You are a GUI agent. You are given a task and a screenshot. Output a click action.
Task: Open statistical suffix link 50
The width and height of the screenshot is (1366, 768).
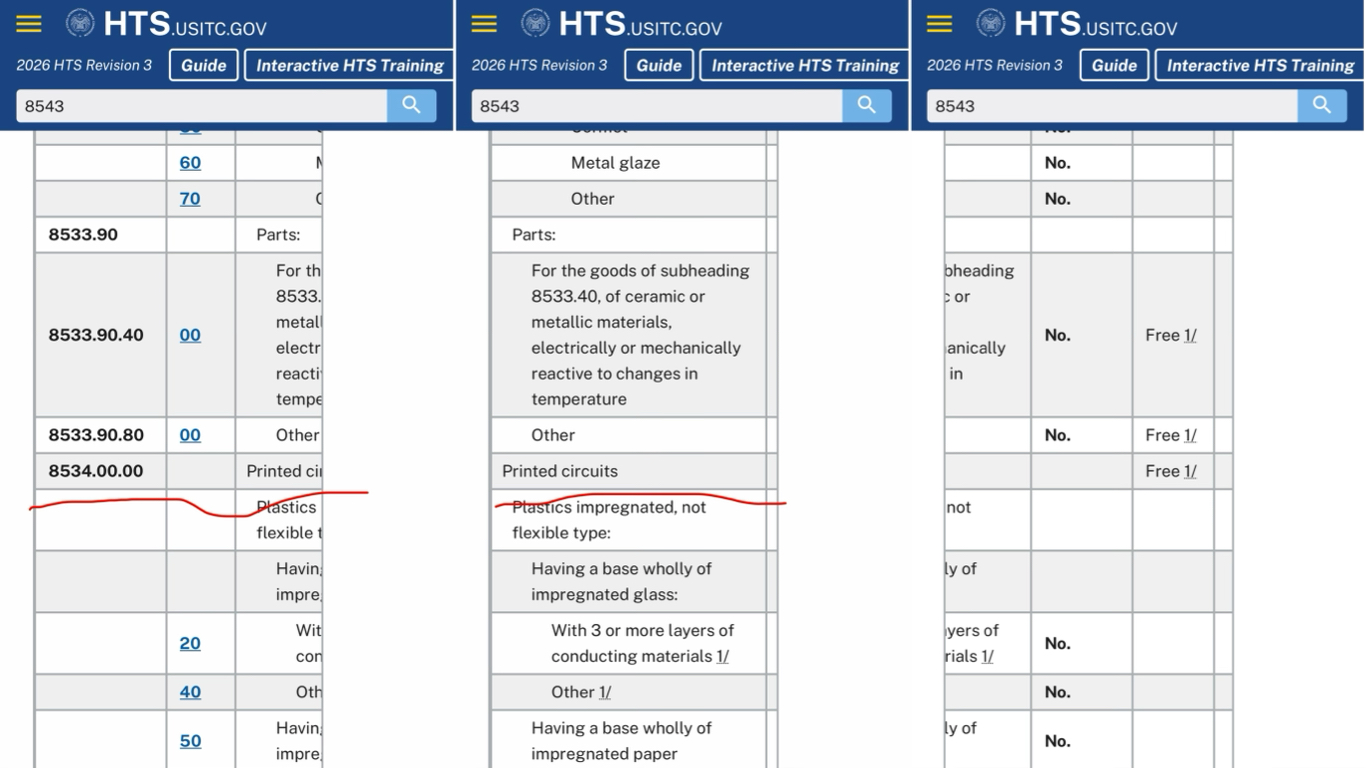pos(190,741)
